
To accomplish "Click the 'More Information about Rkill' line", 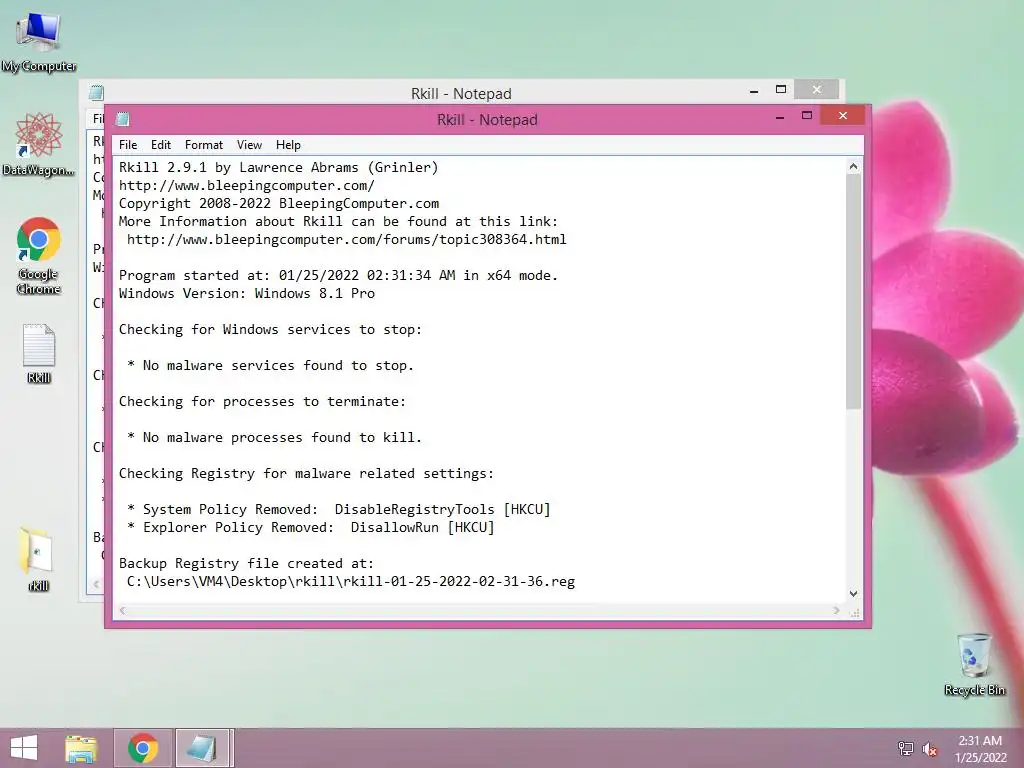I will pos(338,221).
